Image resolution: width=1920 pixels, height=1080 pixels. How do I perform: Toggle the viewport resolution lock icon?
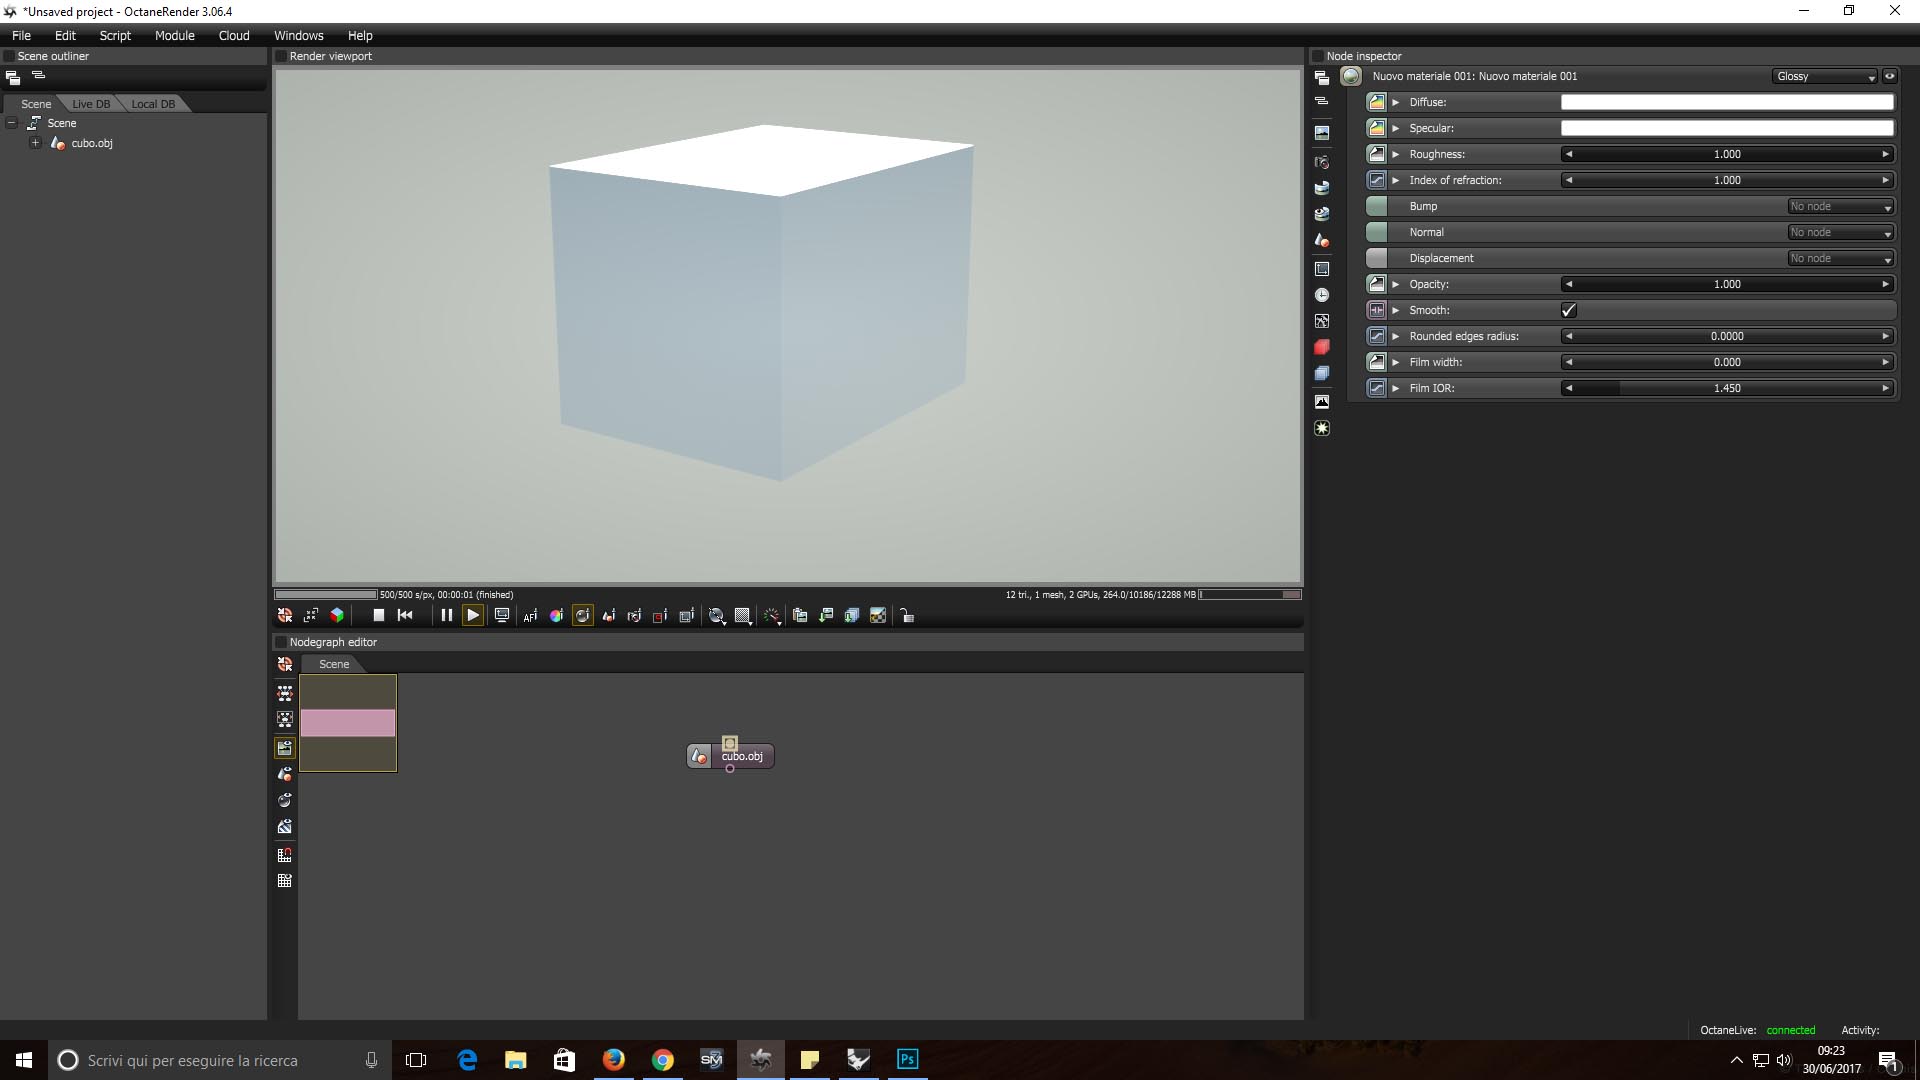click(x=907, y=616)
